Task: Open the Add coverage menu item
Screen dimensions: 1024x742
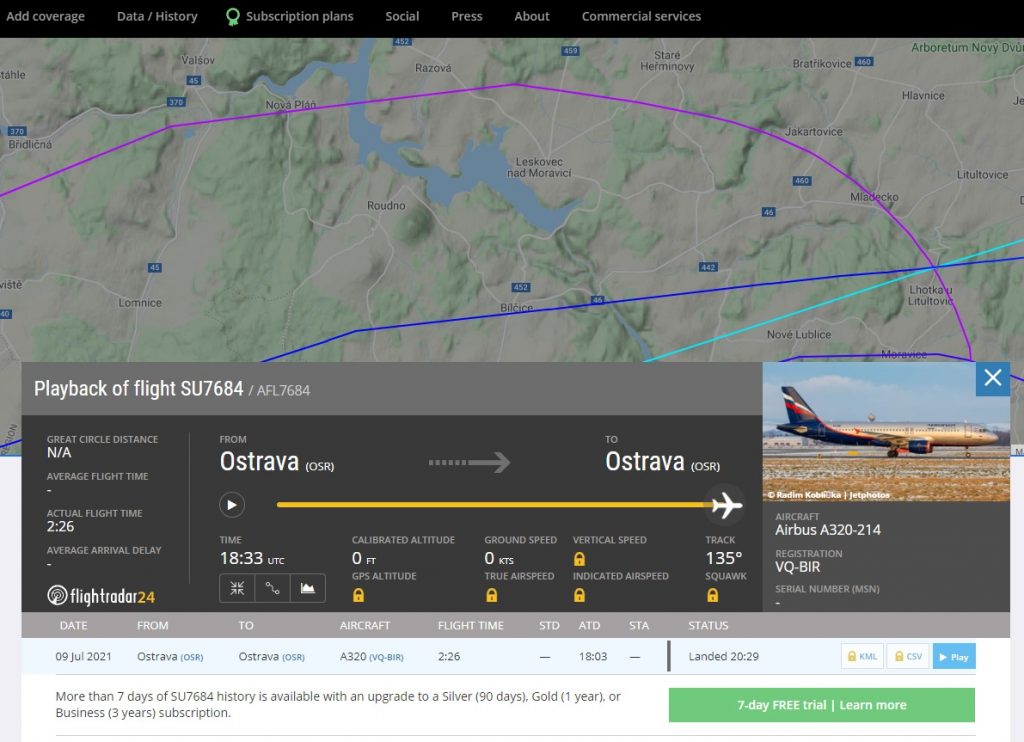Action: coord(45,16)
